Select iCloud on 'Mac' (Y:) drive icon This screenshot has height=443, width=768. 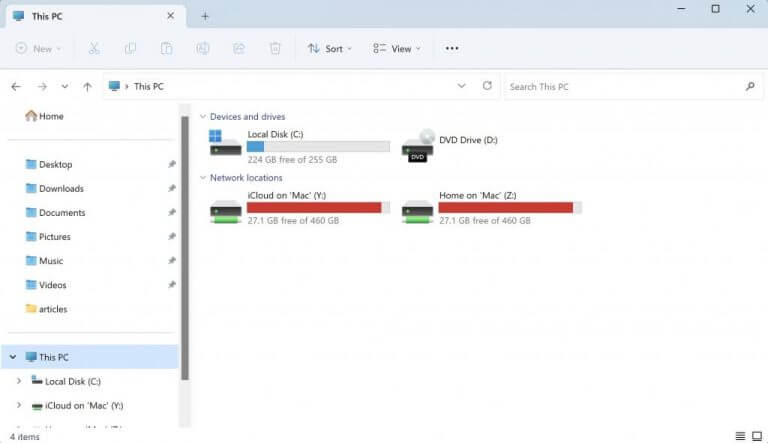225,211
